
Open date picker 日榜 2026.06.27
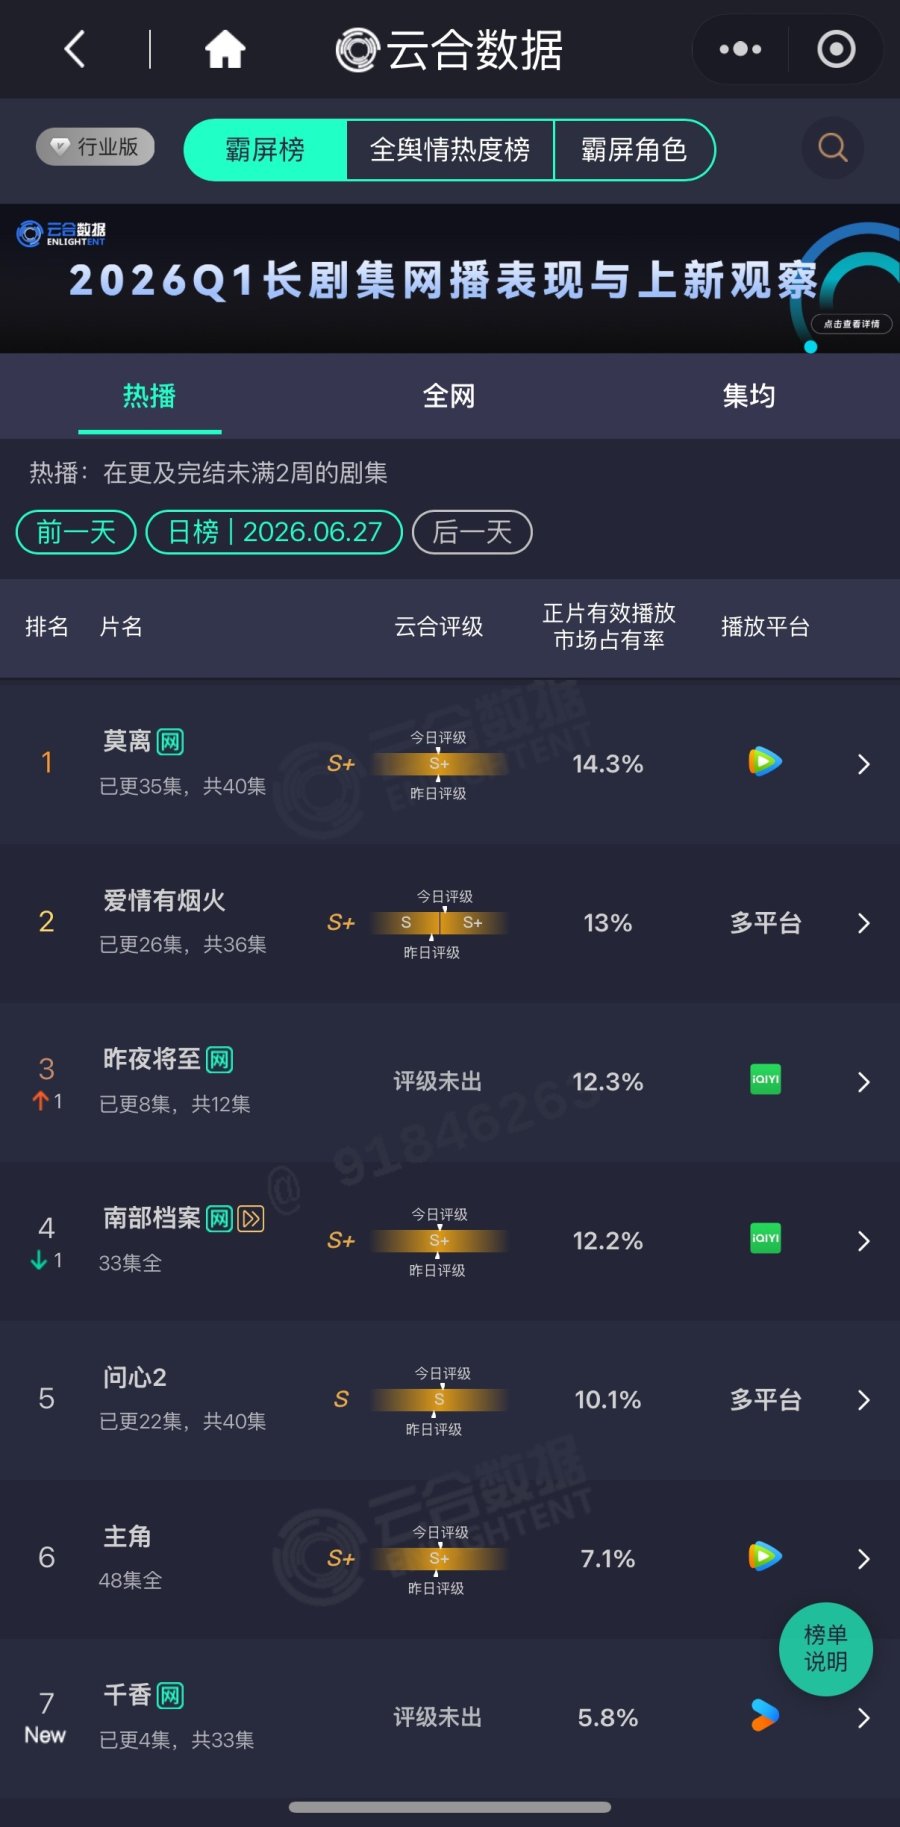click(x=274, y=532)
